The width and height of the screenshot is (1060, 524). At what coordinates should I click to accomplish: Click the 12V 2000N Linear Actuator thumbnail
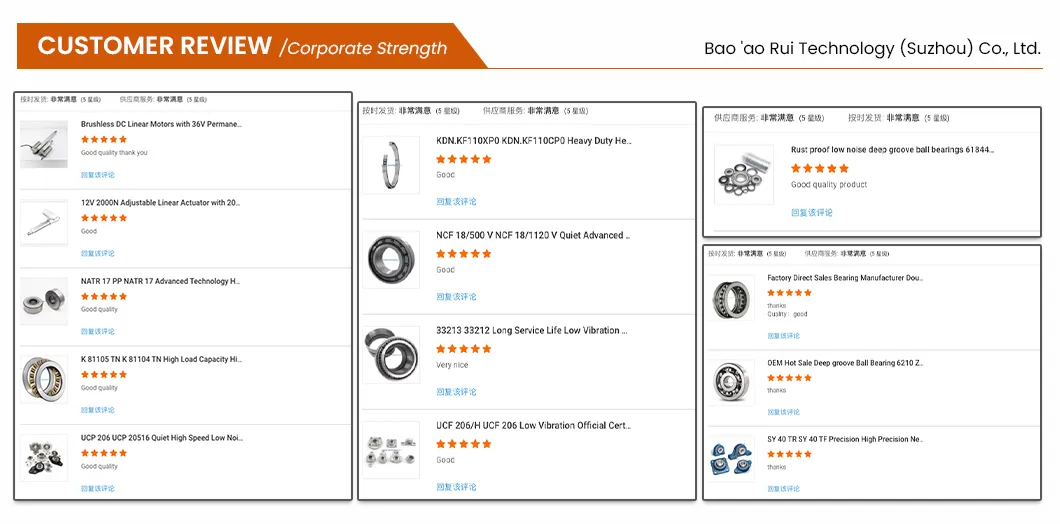(44, 223)
